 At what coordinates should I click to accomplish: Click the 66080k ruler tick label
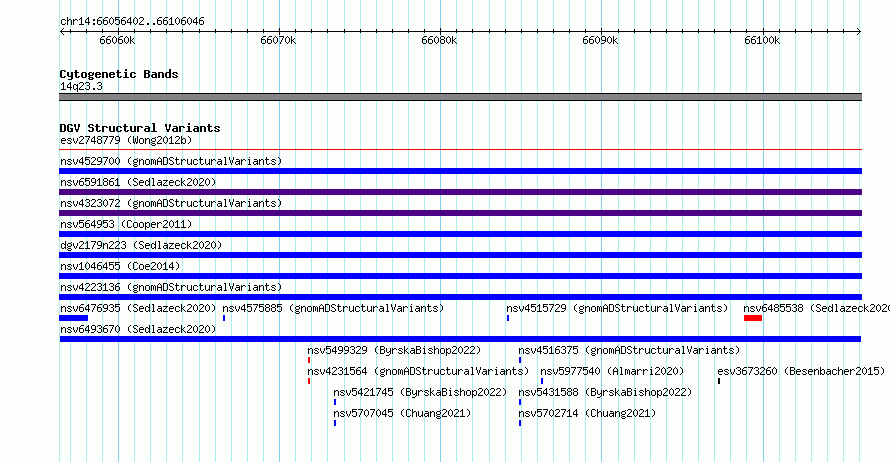(x=439, y=40)
